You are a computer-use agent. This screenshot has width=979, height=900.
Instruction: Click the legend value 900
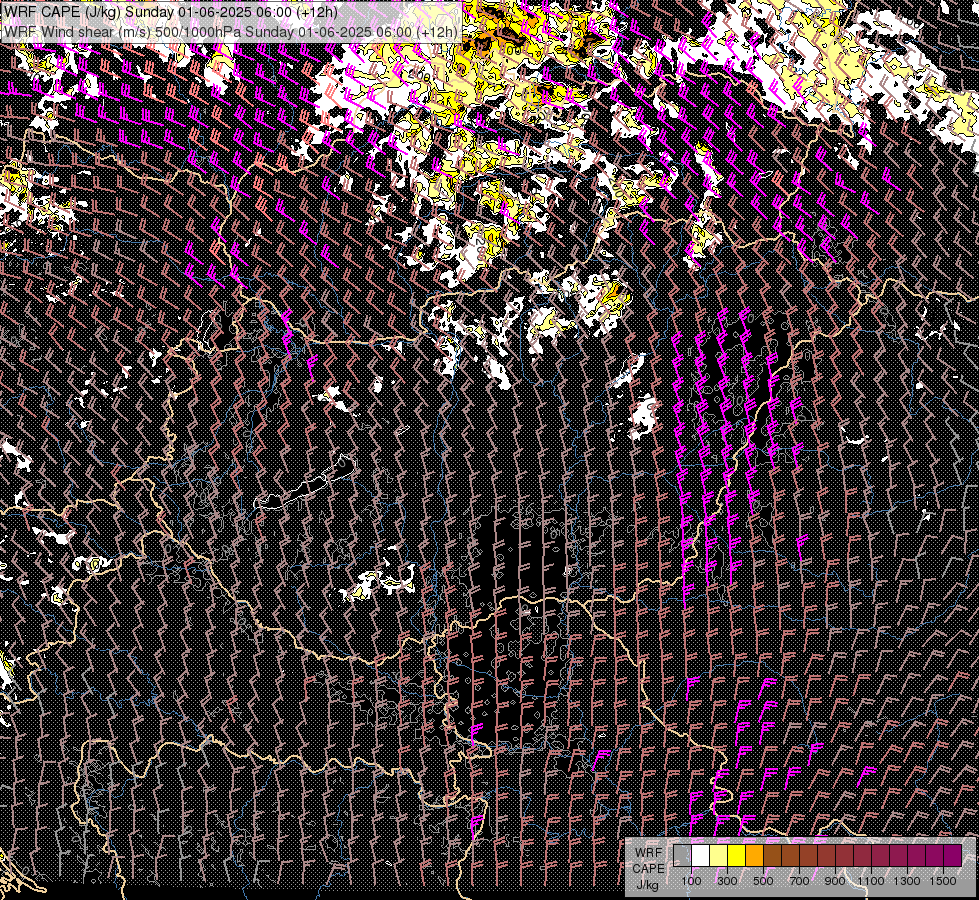[835, 881]
